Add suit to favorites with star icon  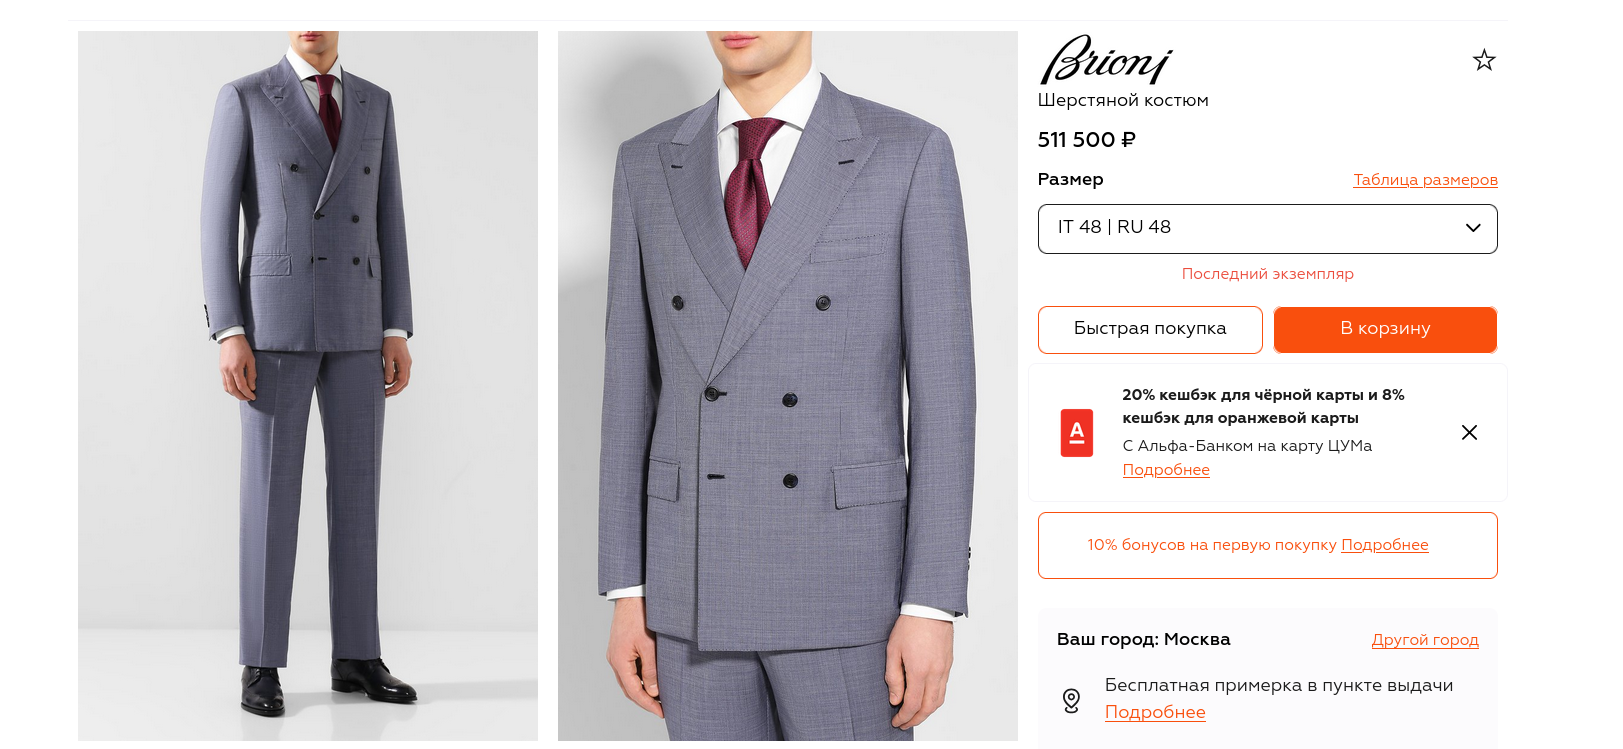(x=1484, y=61)
